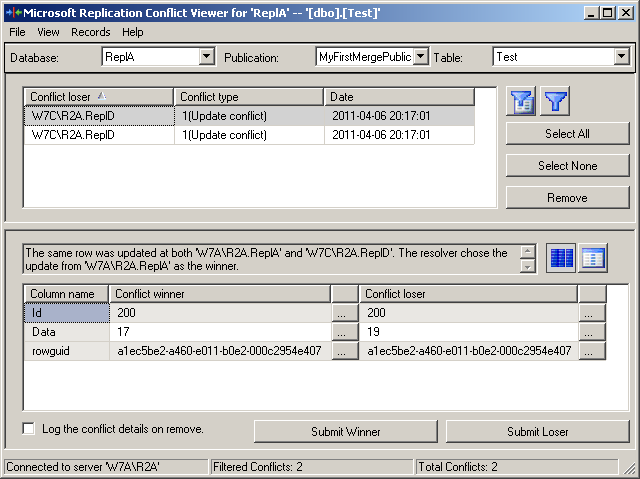Click the Submit Winner button
This screenshot has width=640, height=479.
[346, 432]
